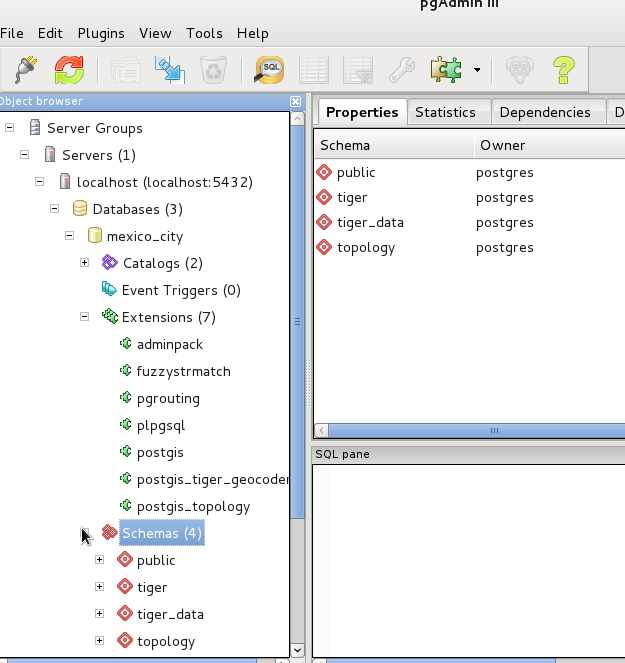Screen dimensions: 625x663
Task: Expand the topology schema in tree
Action: coord(99,641)
